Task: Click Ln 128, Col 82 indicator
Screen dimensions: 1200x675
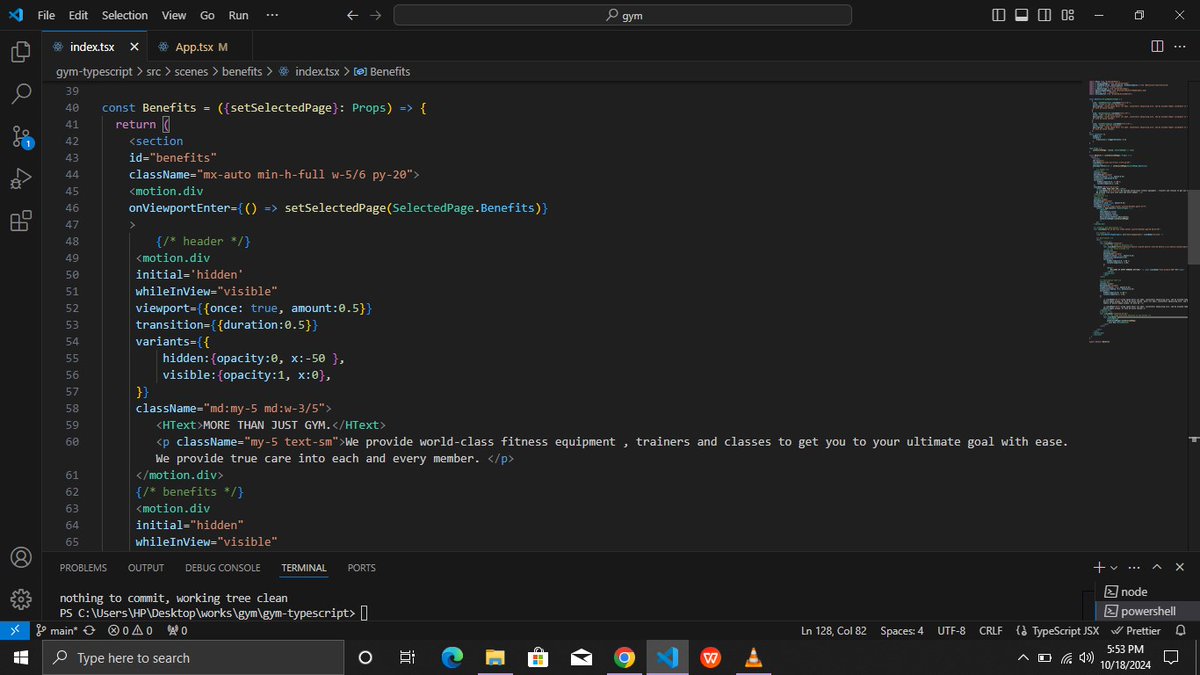Action: (x=834, y=630)
